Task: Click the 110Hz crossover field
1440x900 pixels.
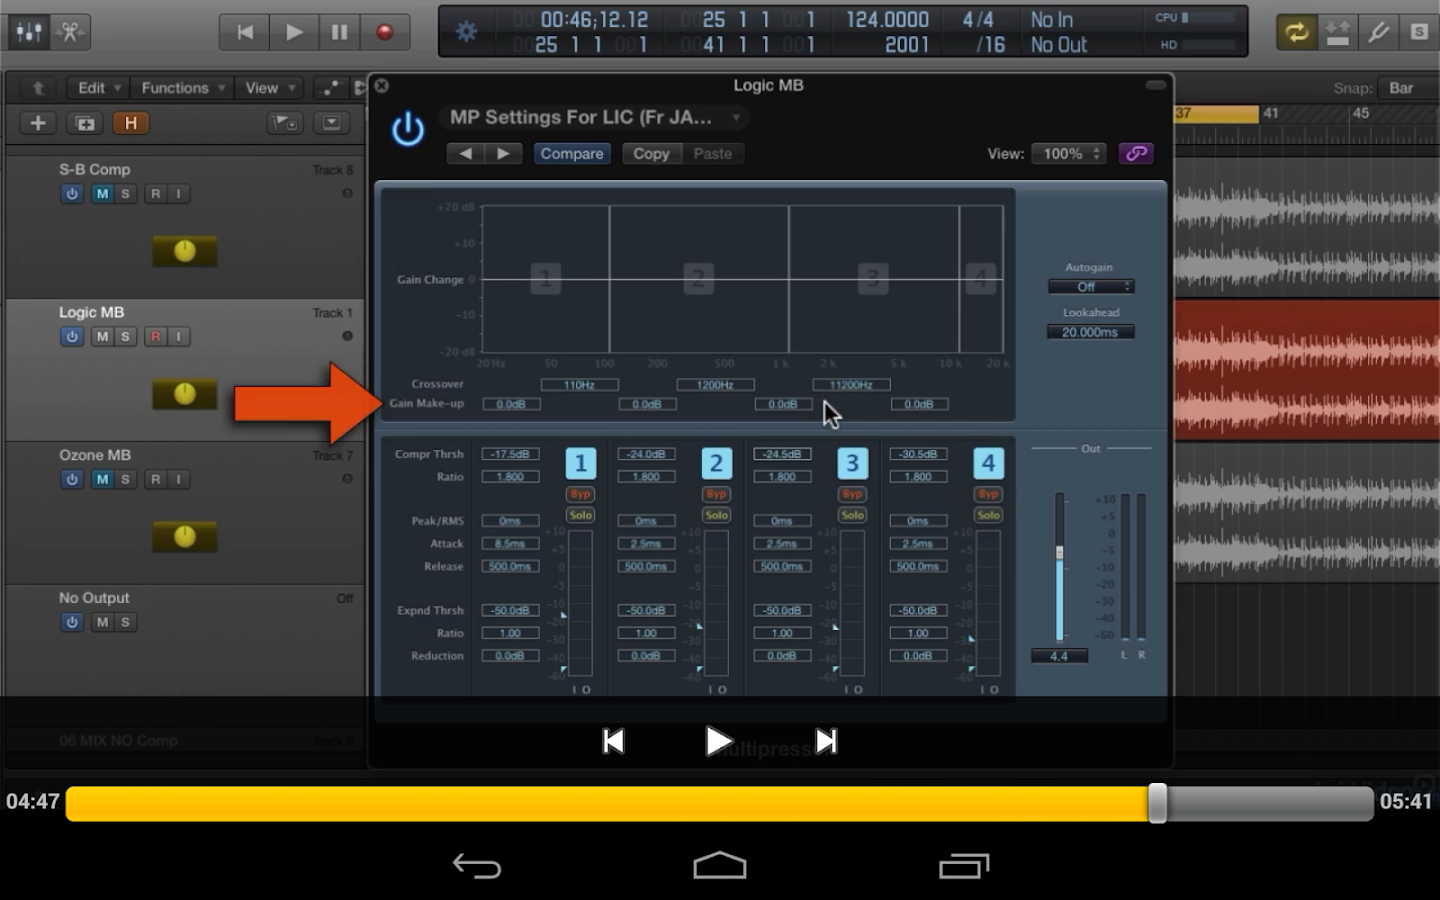Action: point(580,385)
